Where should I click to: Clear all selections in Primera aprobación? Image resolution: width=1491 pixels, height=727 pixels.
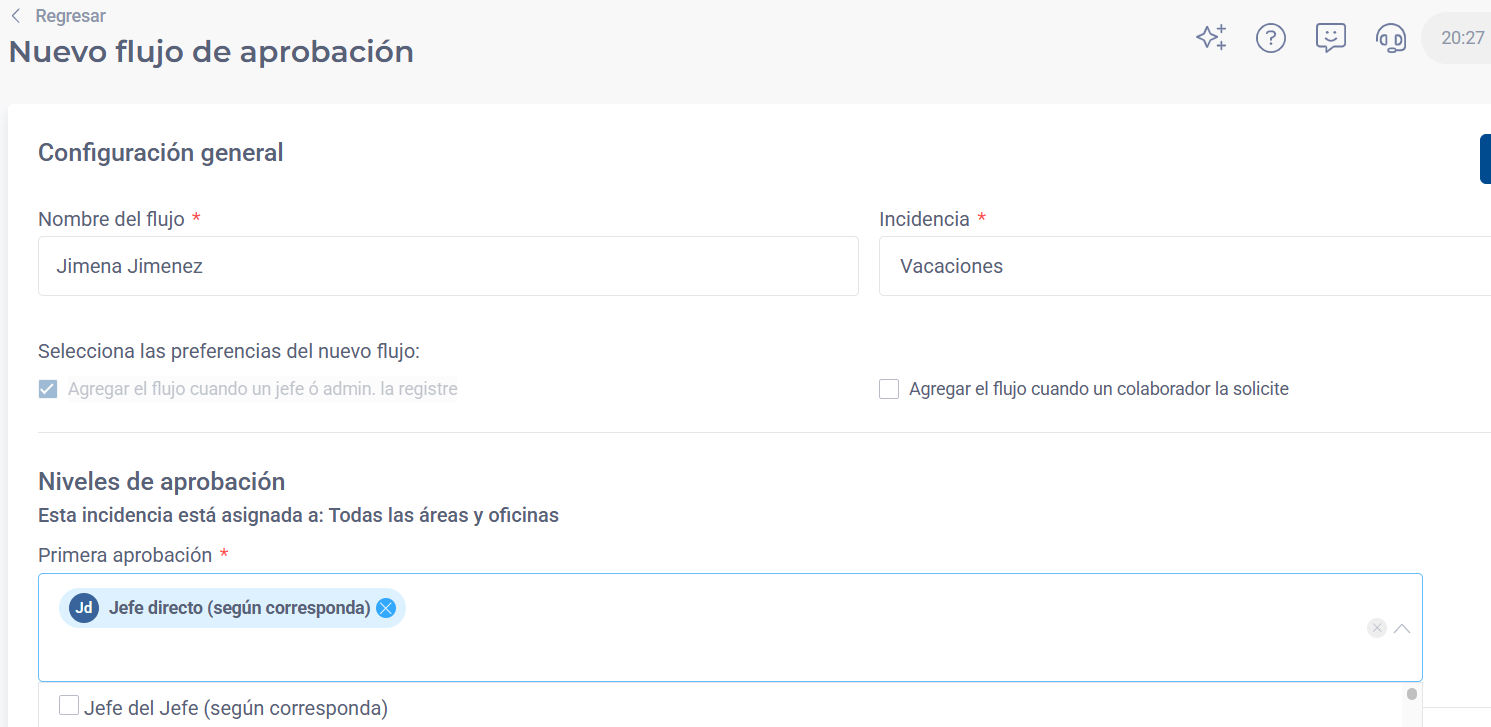pyautogui.click(x=1377, y=628)
